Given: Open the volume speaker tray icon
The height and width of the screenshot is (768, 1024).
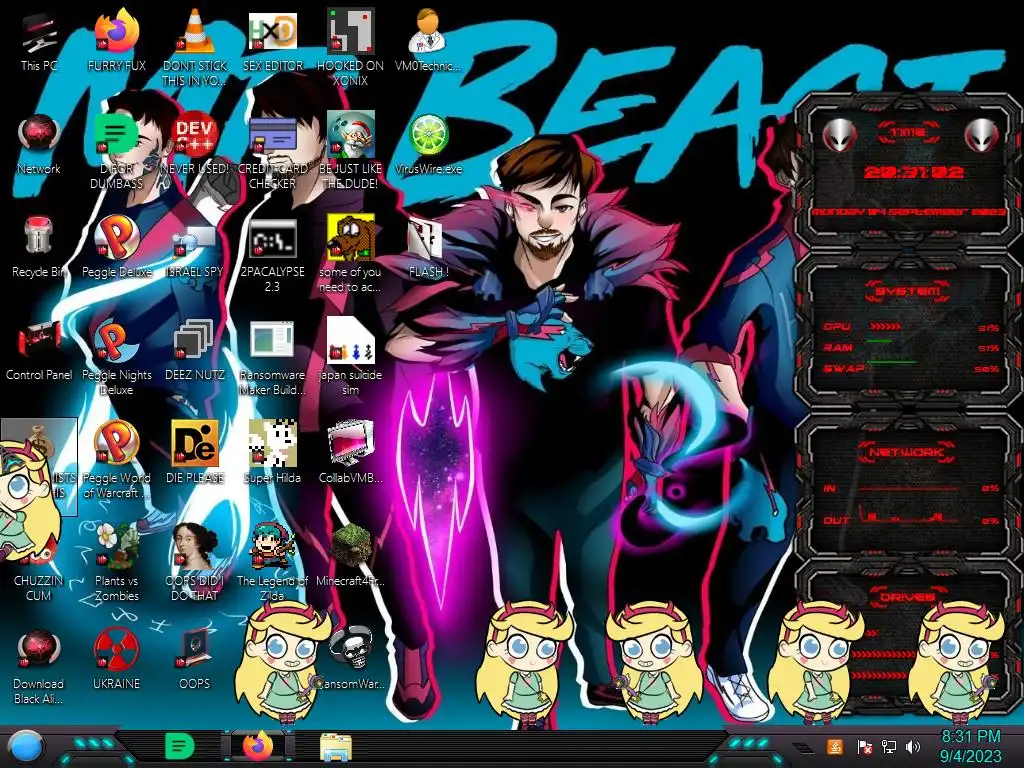Looking at the screenshot, I should tap(913, 746).
